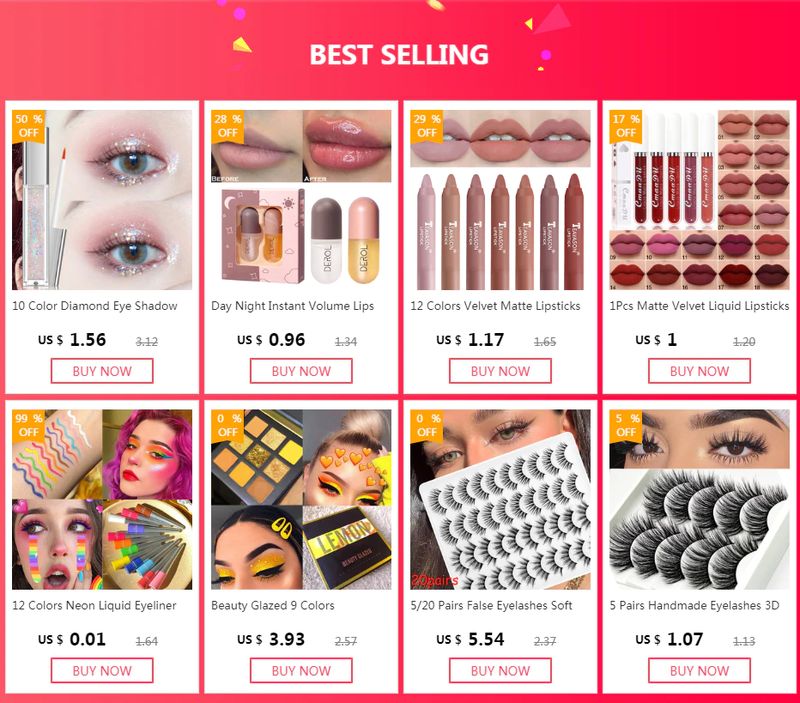
Task: Open the 12 Colors Neon Liquid Eyeliner image
Action: [x=102, y=499]
